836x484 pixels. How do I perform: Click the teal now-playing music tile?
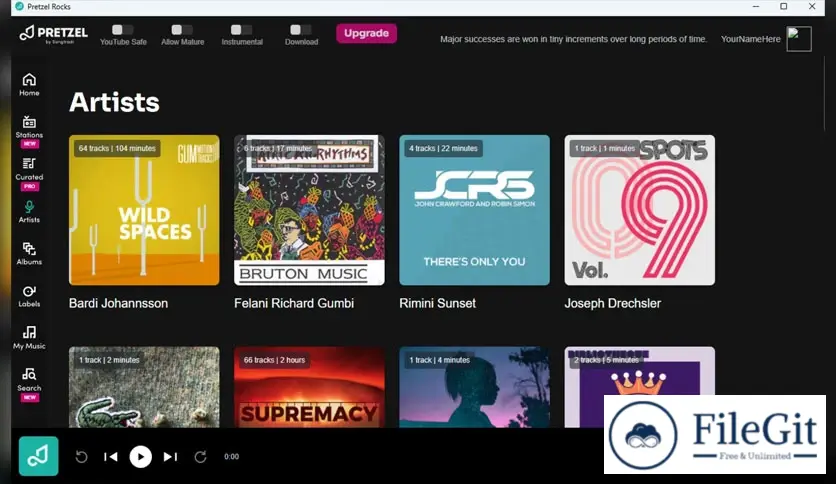pyautogui.click(x=38, y=456)
